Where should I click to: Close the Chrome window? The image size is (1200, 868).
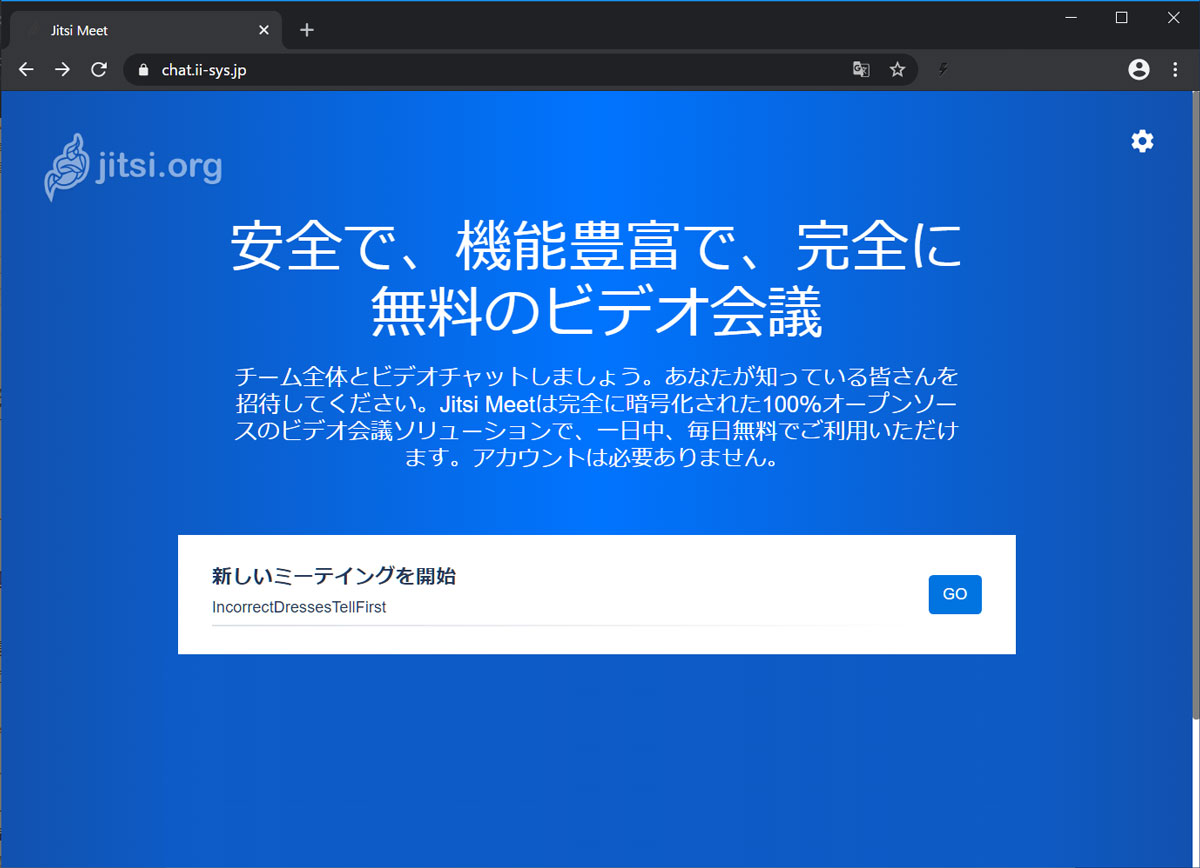(1173, 17)
